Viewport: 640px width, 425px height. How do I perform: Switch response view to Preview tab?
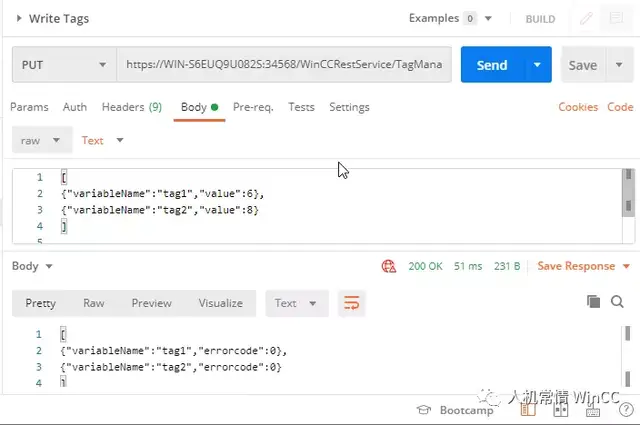(151, 303)
